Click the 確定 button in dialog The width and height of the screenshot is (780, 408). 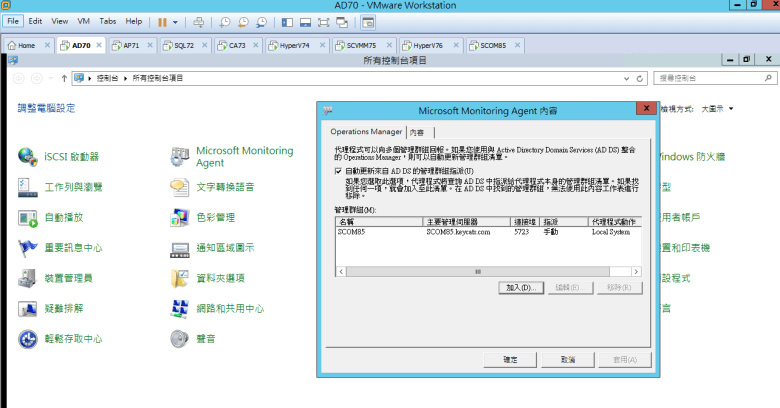pyautogui.click(x=509, y=359)
